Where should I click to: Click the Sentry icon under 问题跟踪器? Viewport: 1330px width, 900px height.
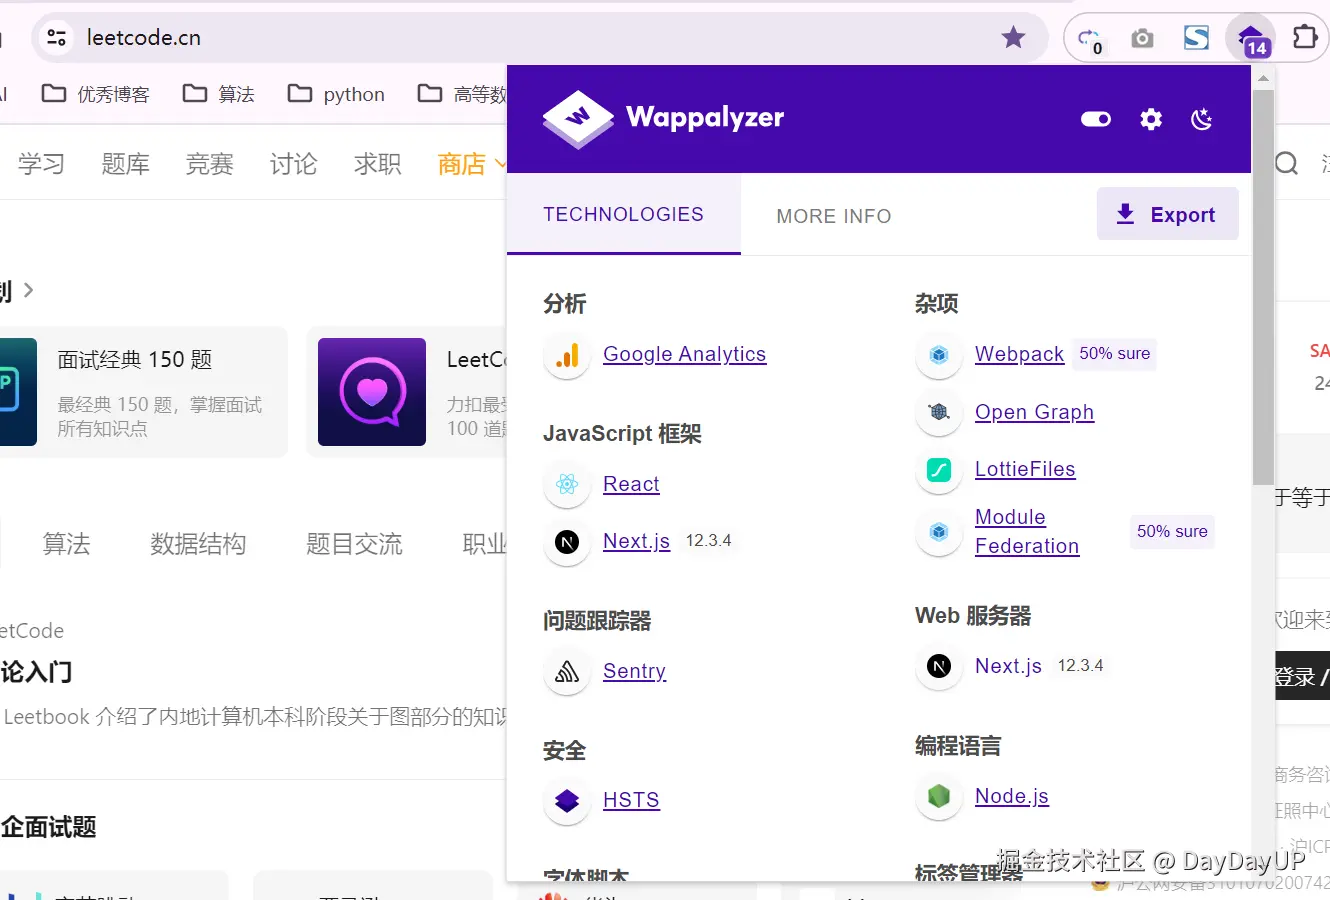point(566,672)
